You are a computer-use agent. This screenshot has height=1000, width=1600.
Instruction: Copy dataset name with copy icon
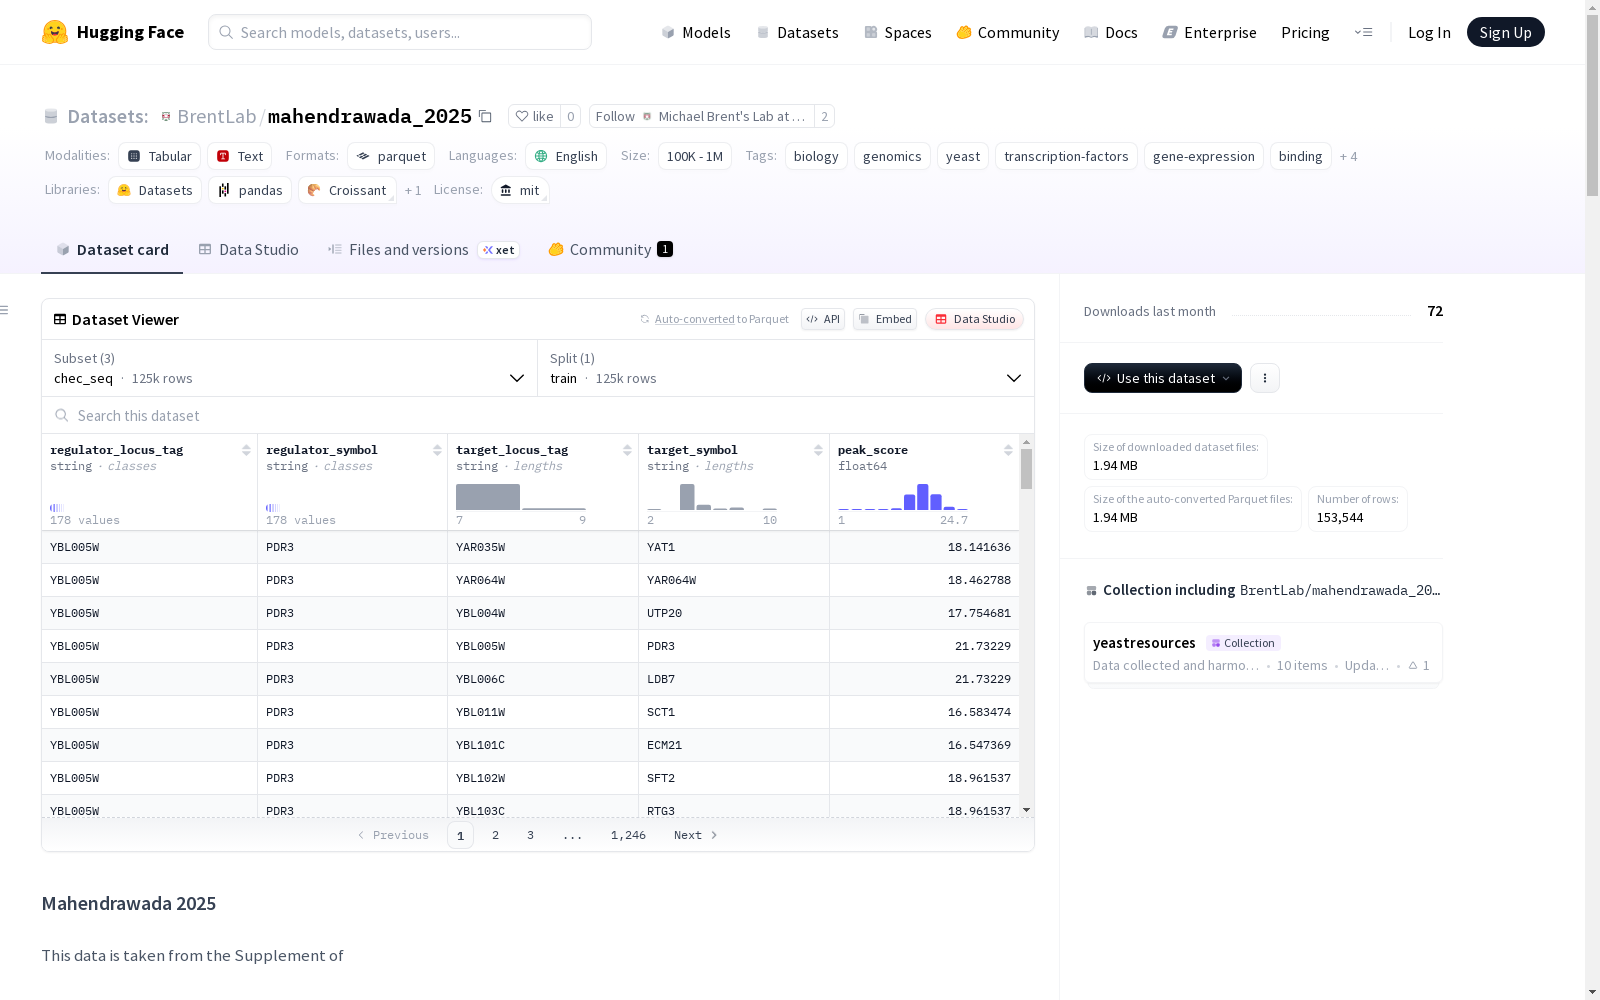[485, 116]
